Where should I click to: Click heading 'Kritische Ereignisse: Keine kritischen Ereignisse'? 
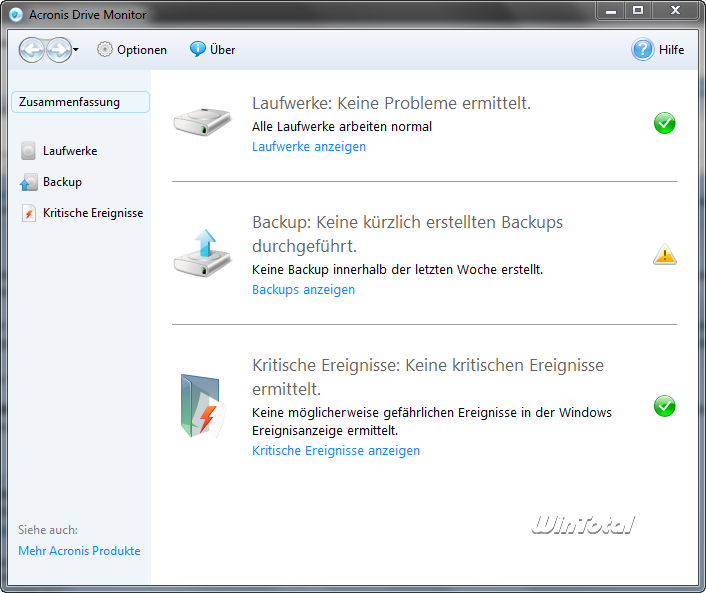(x=428, y=365)
